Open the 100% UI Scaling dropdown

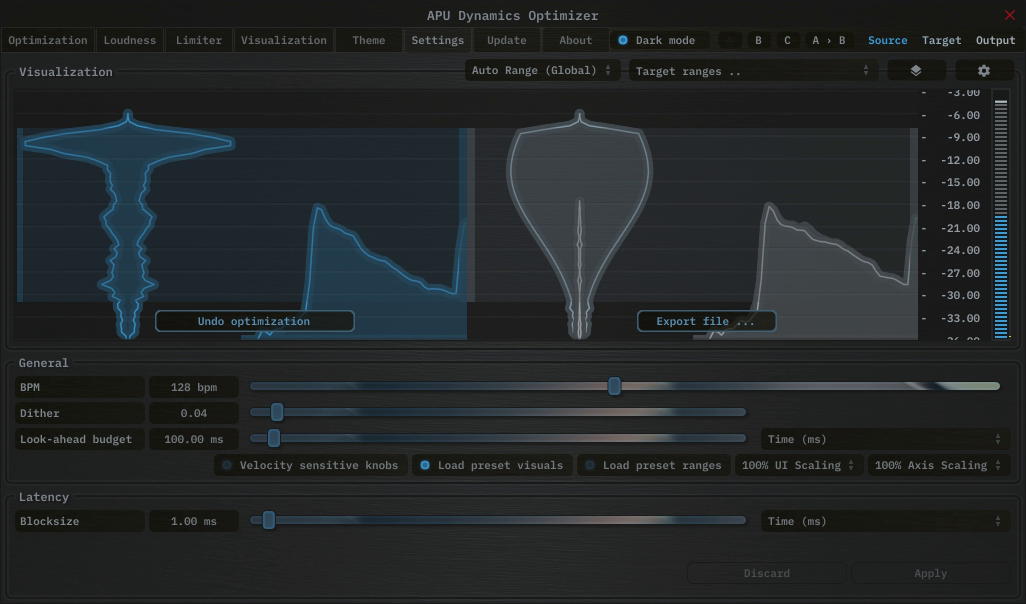pos(798,465)
